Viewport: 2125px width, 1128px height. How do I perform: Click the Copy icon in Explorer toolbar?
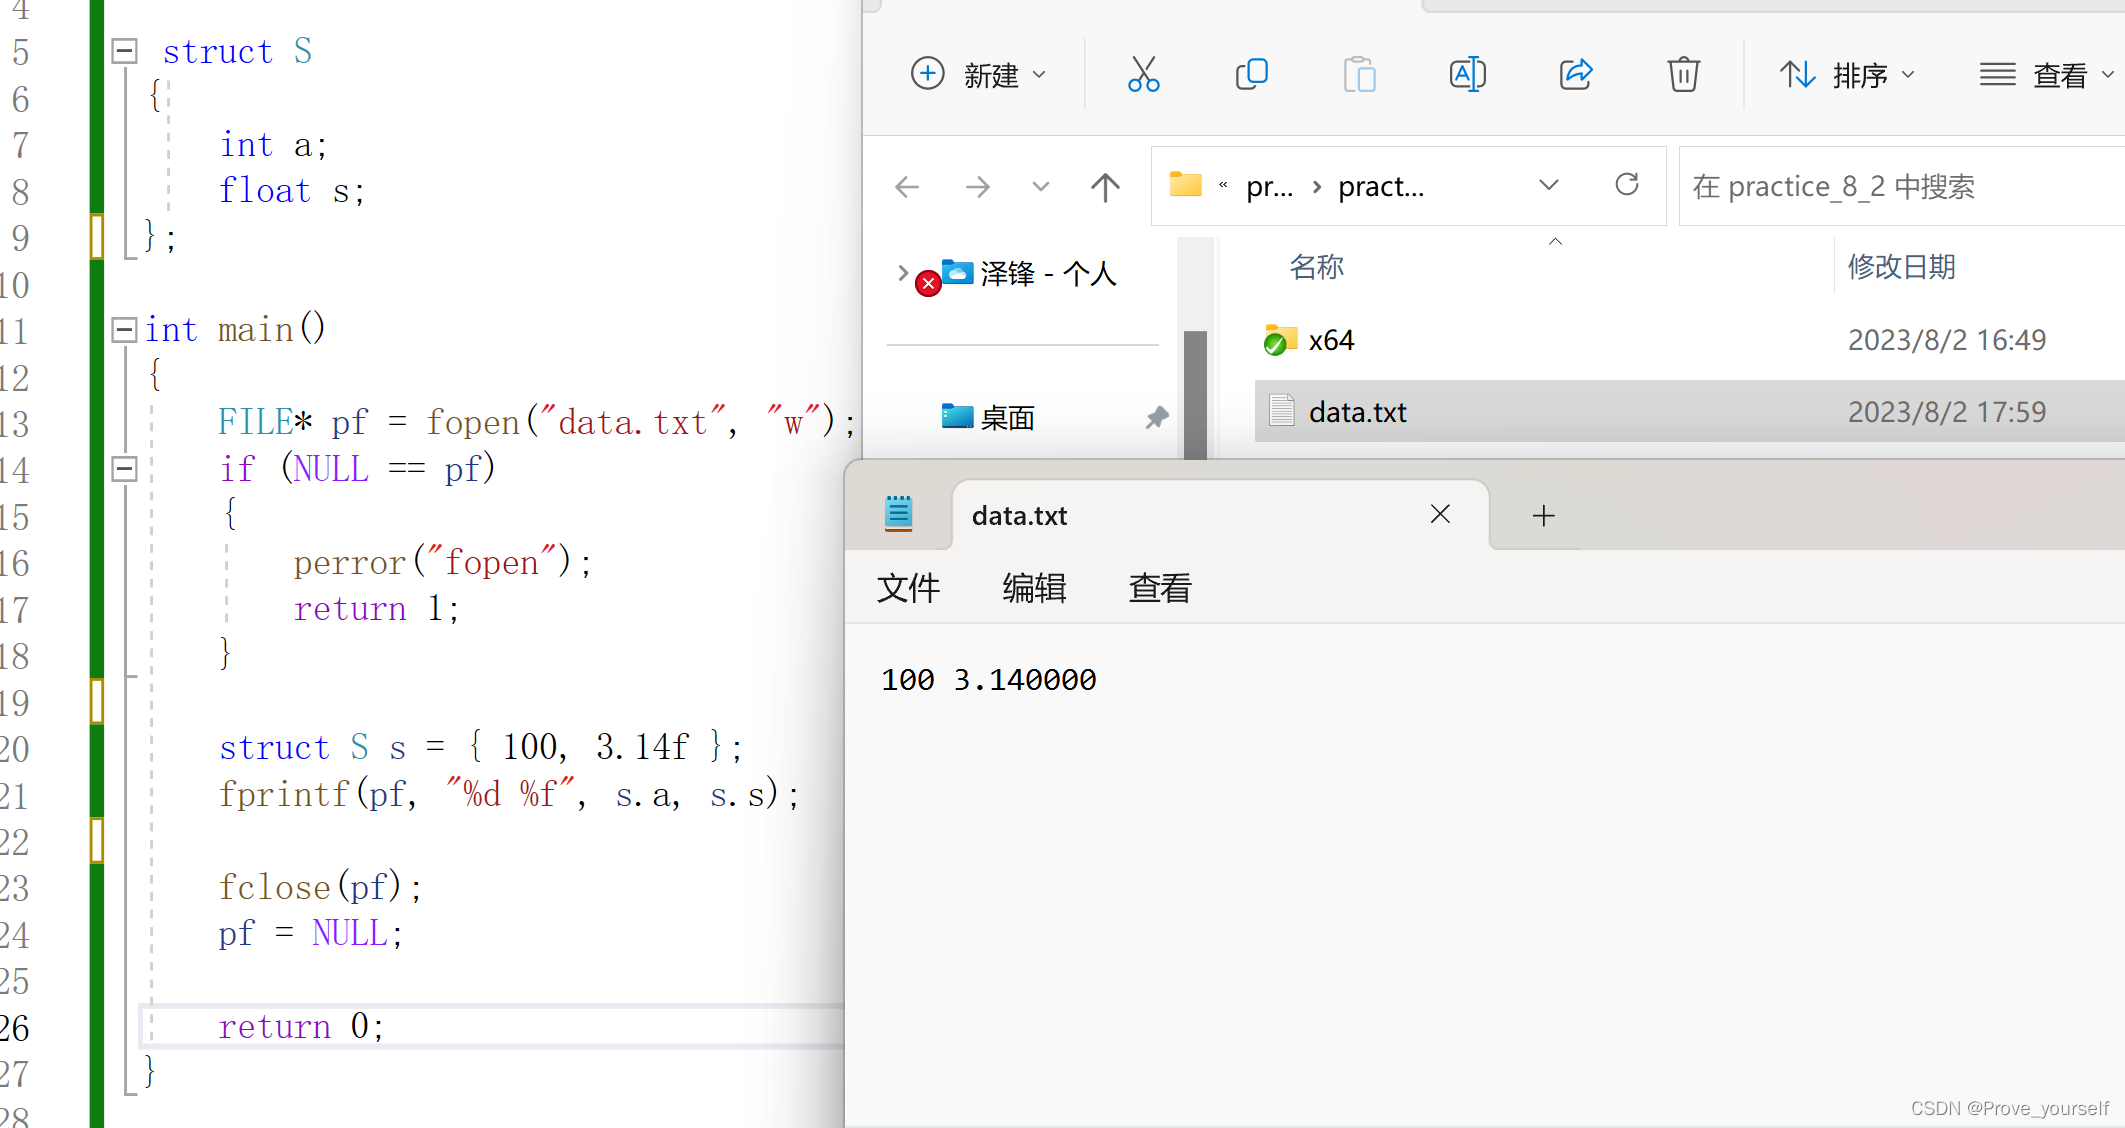1251,75
